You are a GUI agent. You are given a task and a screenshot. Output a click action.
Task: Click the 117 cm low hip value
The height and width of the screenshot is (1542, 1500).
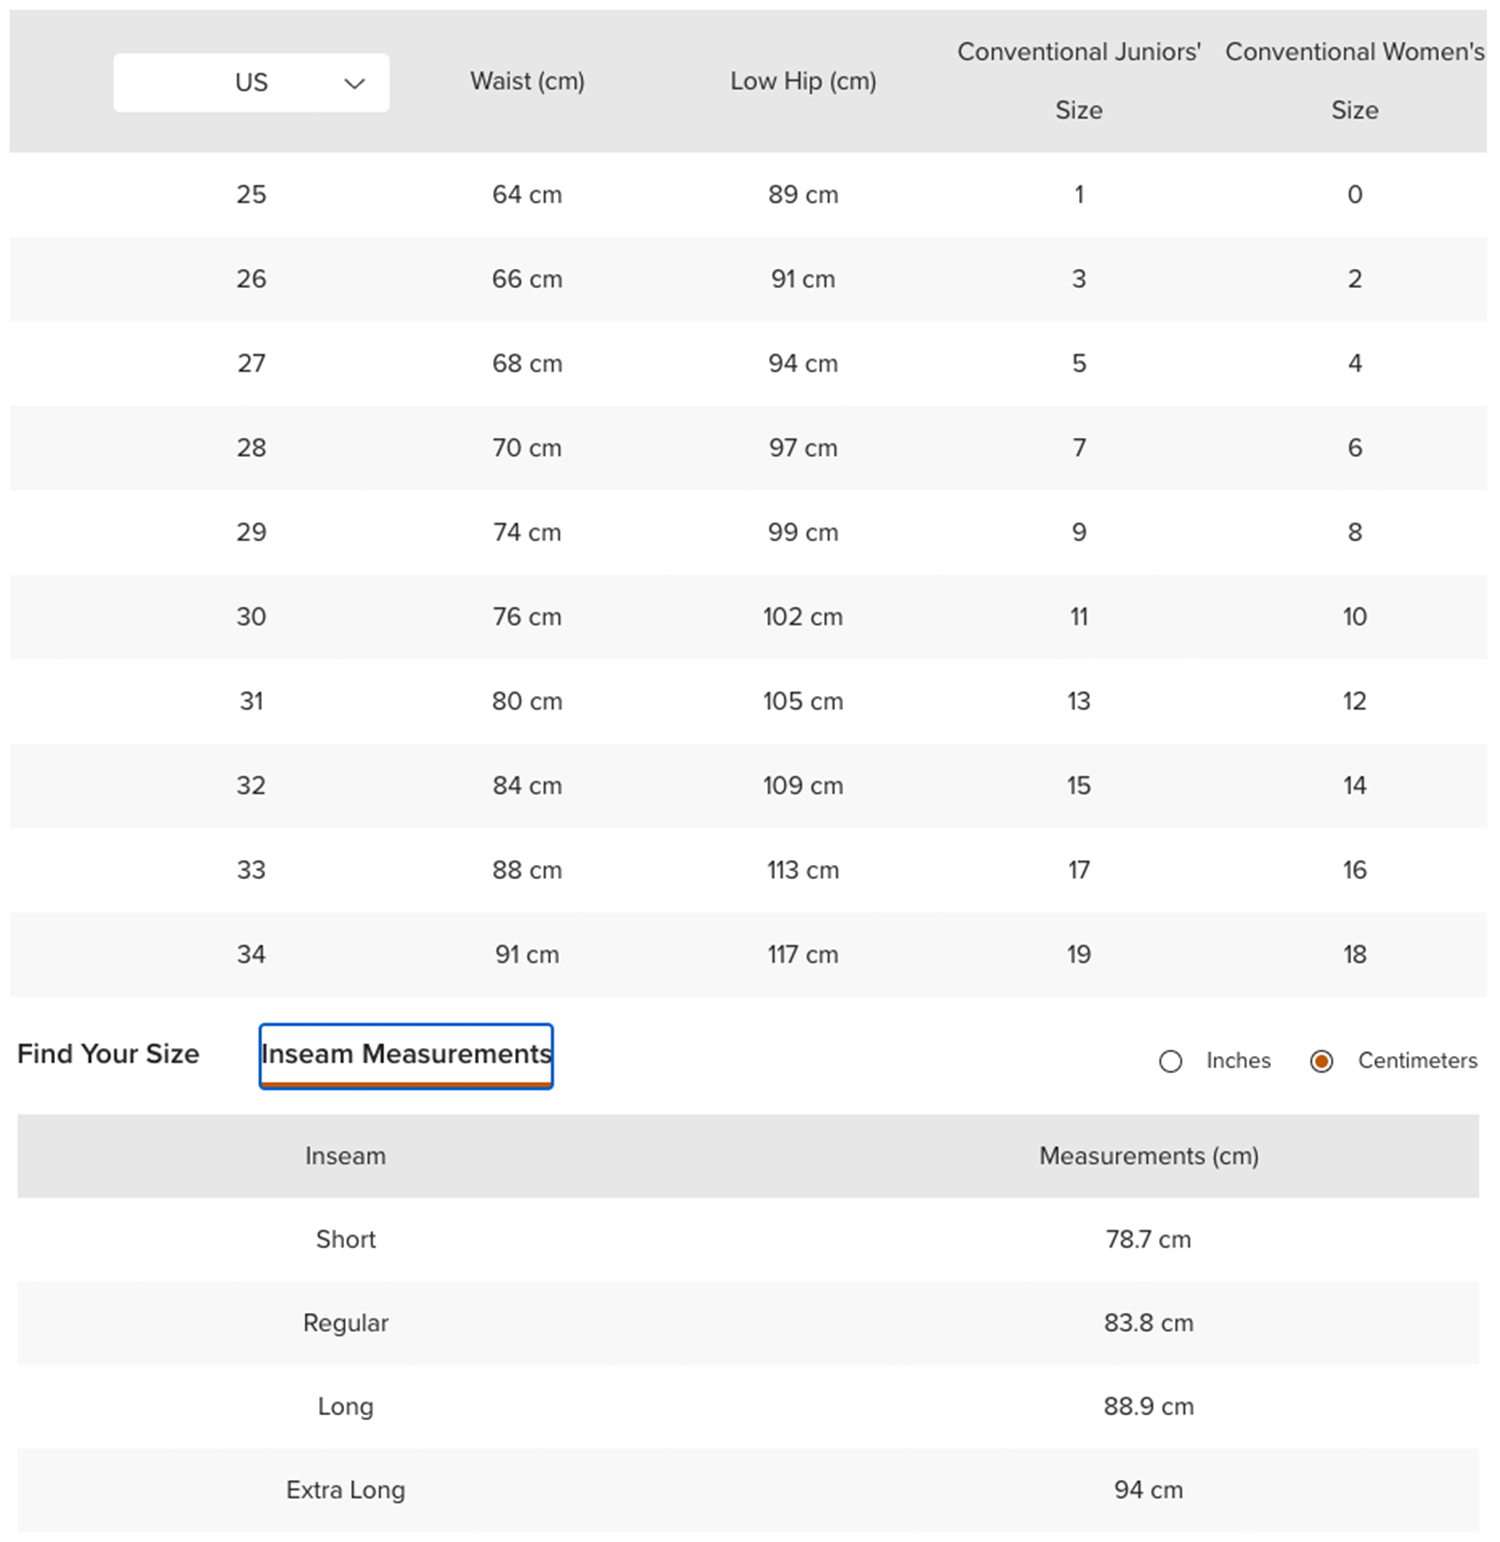(803, 954)
